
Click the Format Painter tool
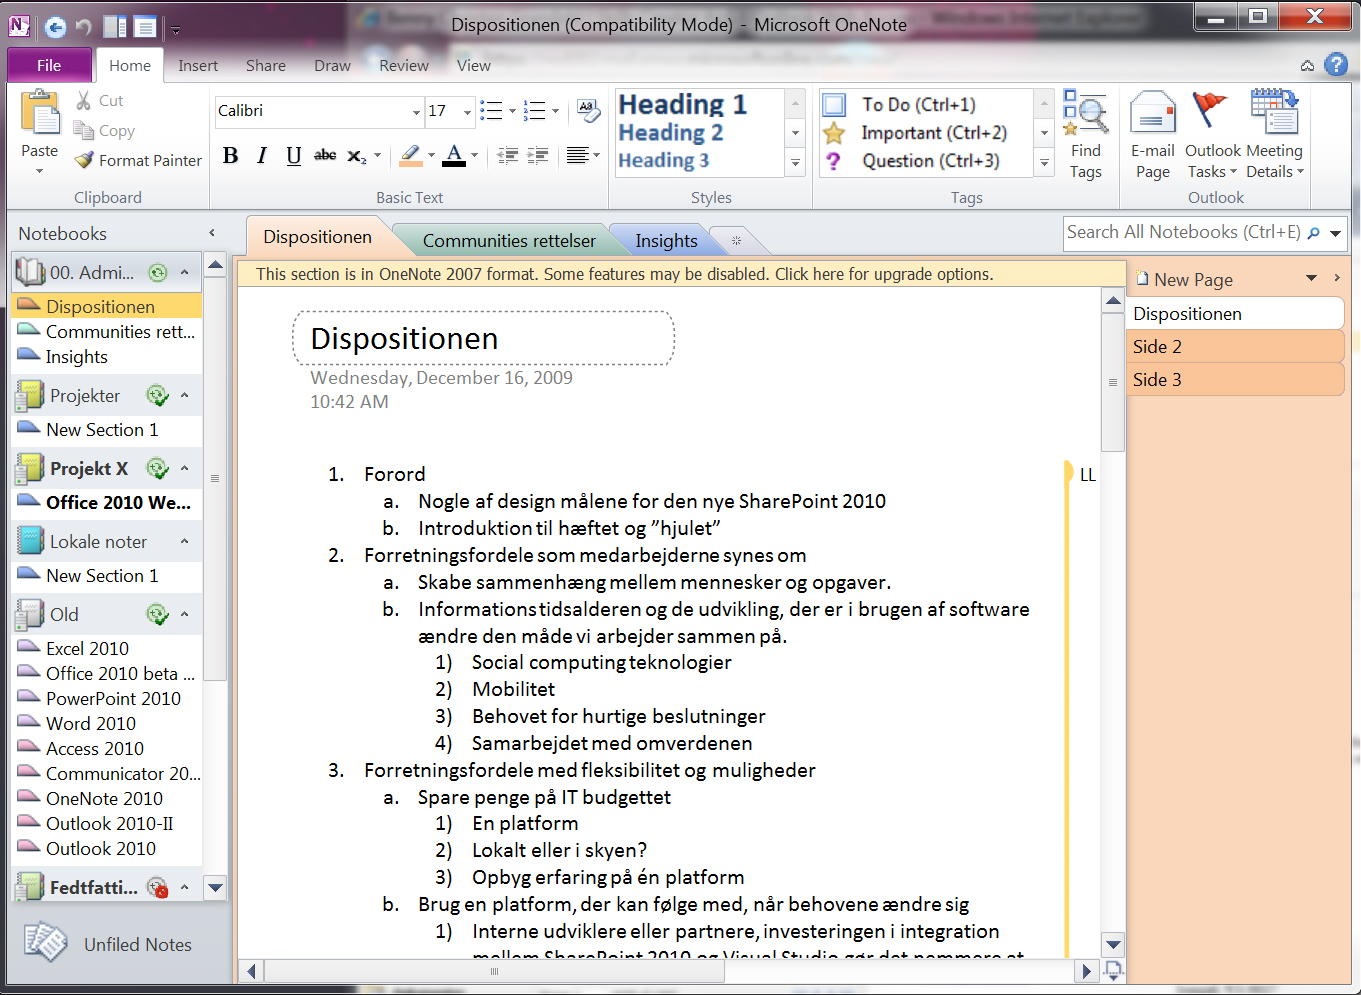click(x=138, y=160)
